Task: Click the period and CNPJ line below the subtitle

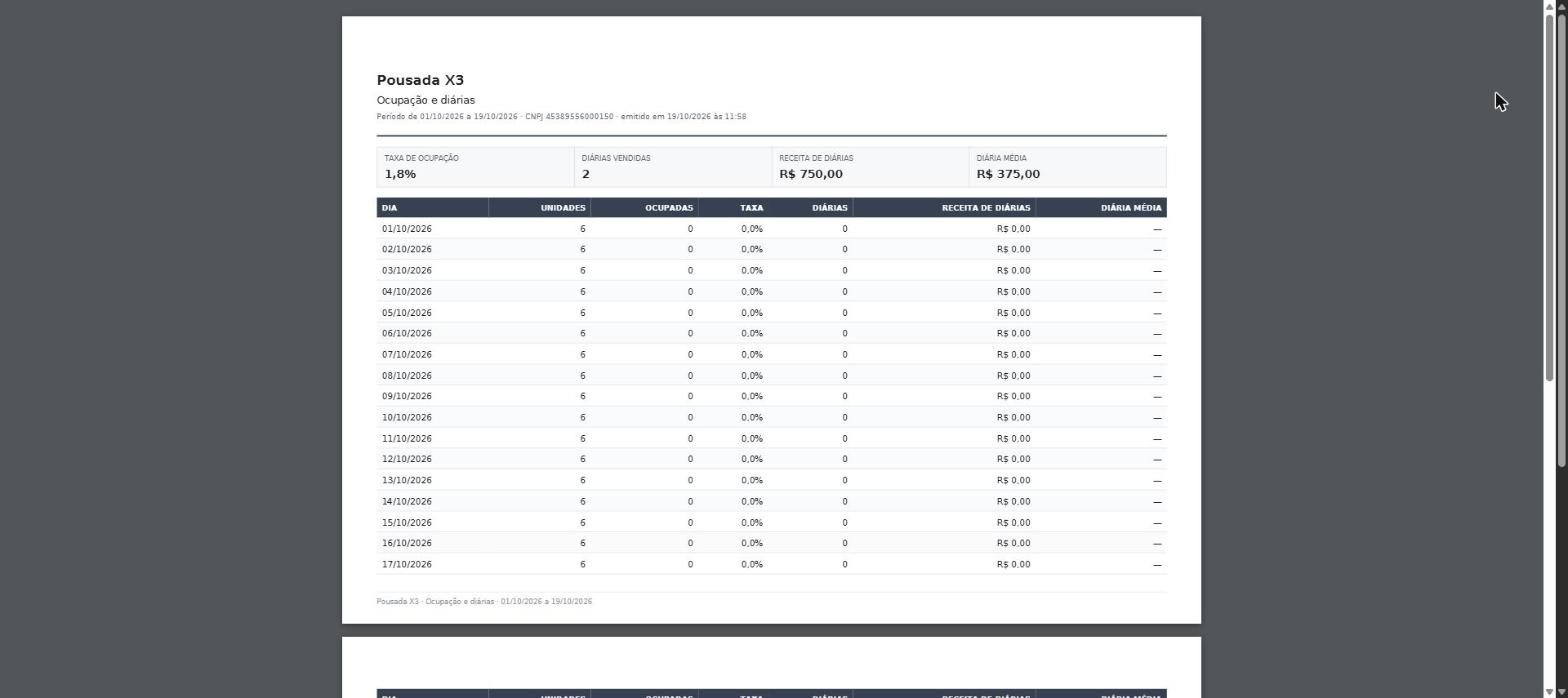Action: point(561,117)
